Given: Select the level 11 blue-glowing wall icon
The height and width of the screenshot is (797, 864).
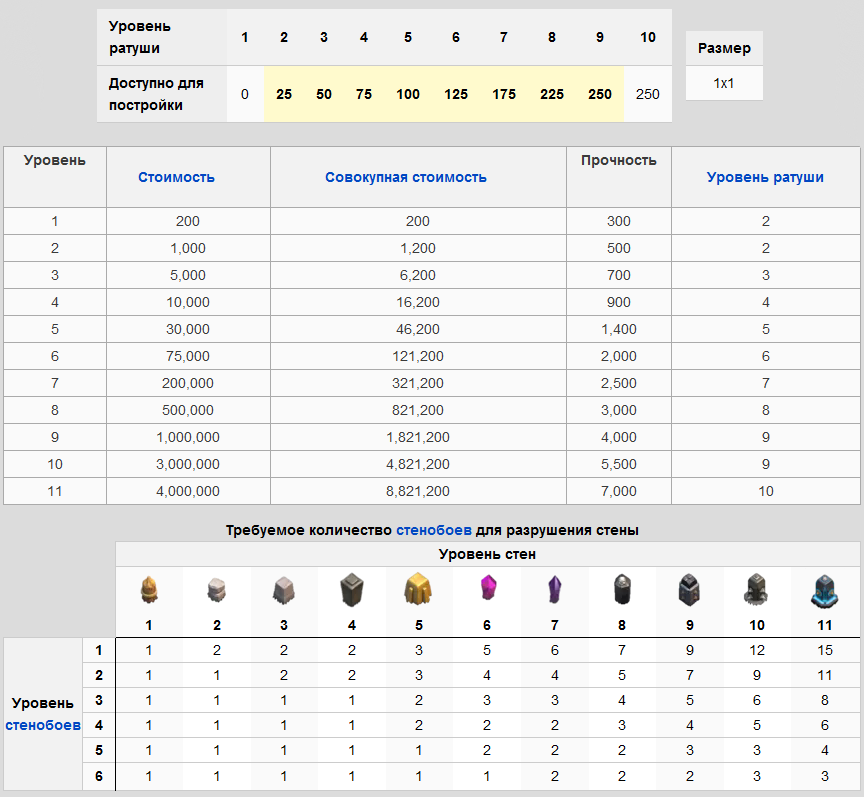Looking at the screenshot, I should (x=824, y=590).
